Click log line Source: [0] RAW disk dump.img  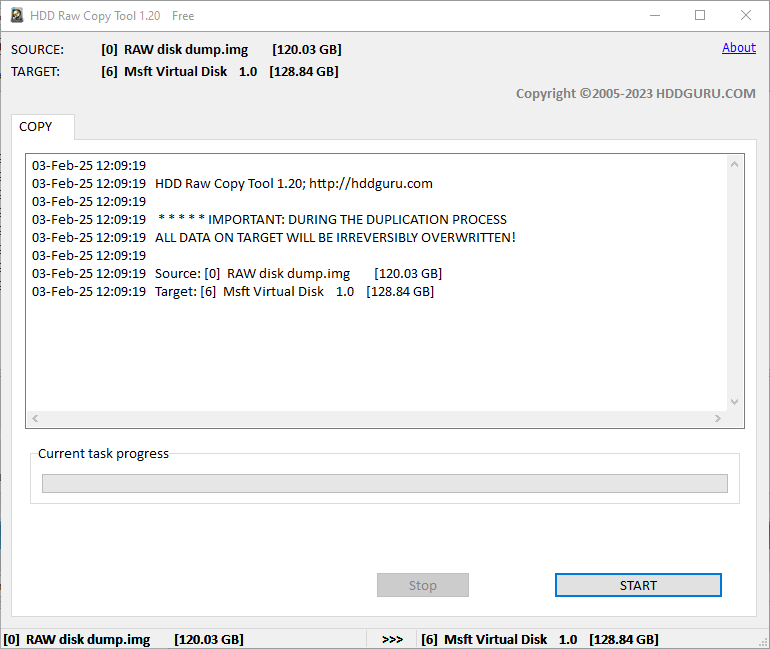tap(237, 273)
